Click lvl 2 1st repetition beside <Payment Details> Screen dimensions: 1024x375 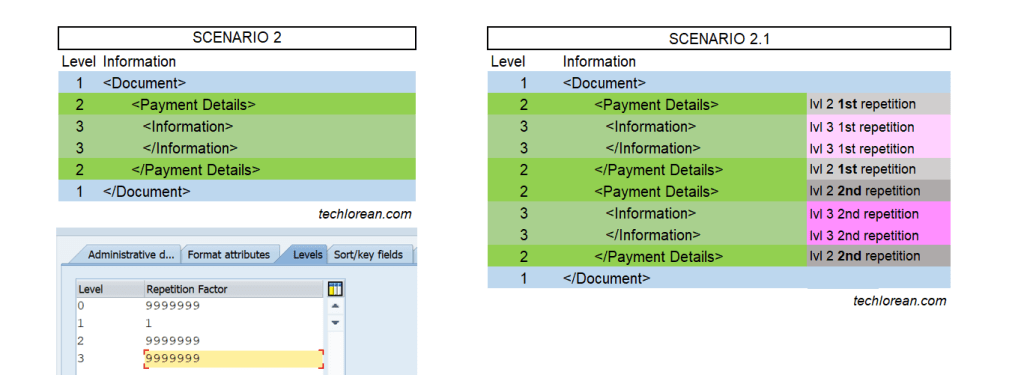878,104
